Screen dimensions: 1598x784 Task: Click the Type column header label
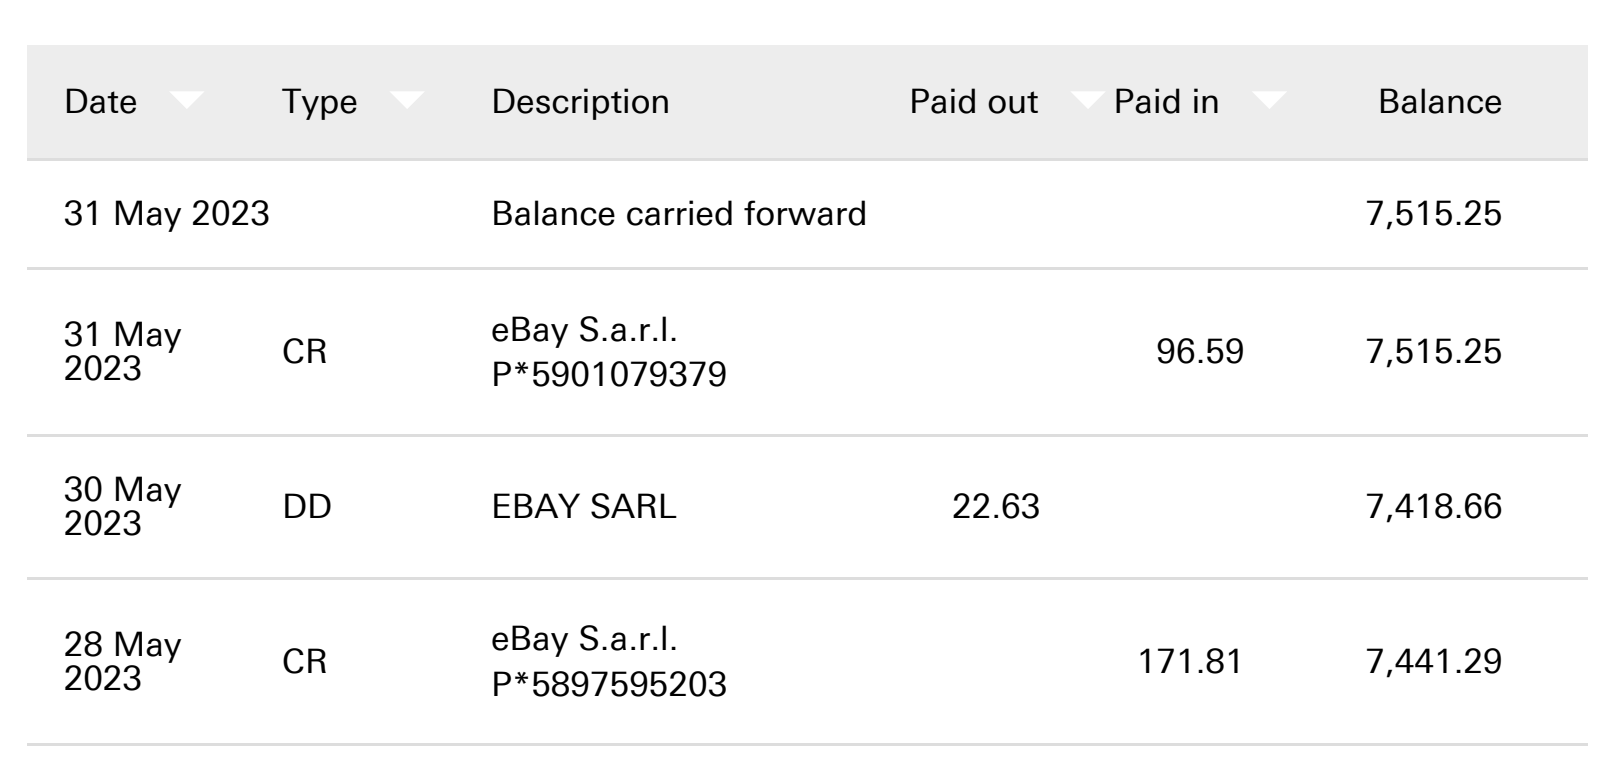coord(319,102)
